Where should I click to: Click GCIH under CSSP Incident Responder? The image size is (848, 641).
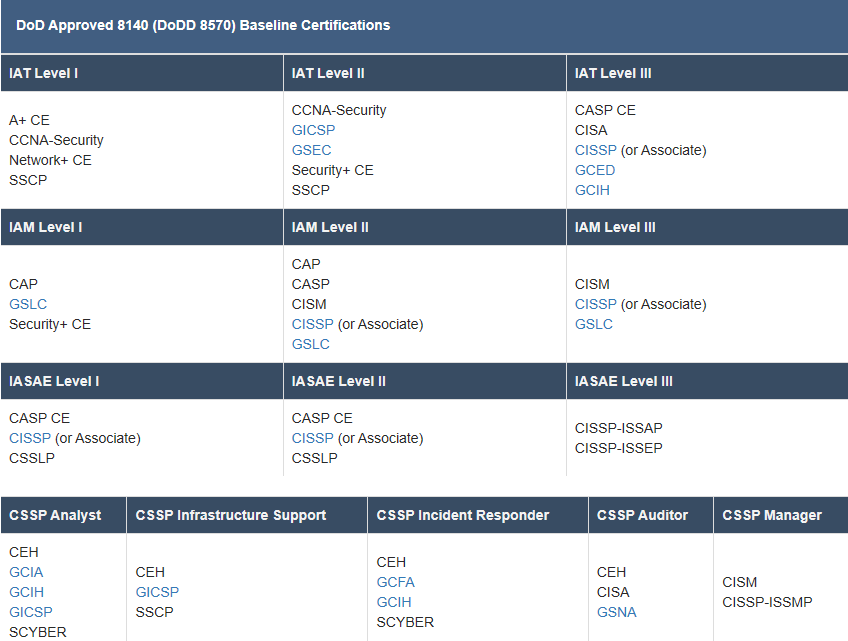pos(394,603)
